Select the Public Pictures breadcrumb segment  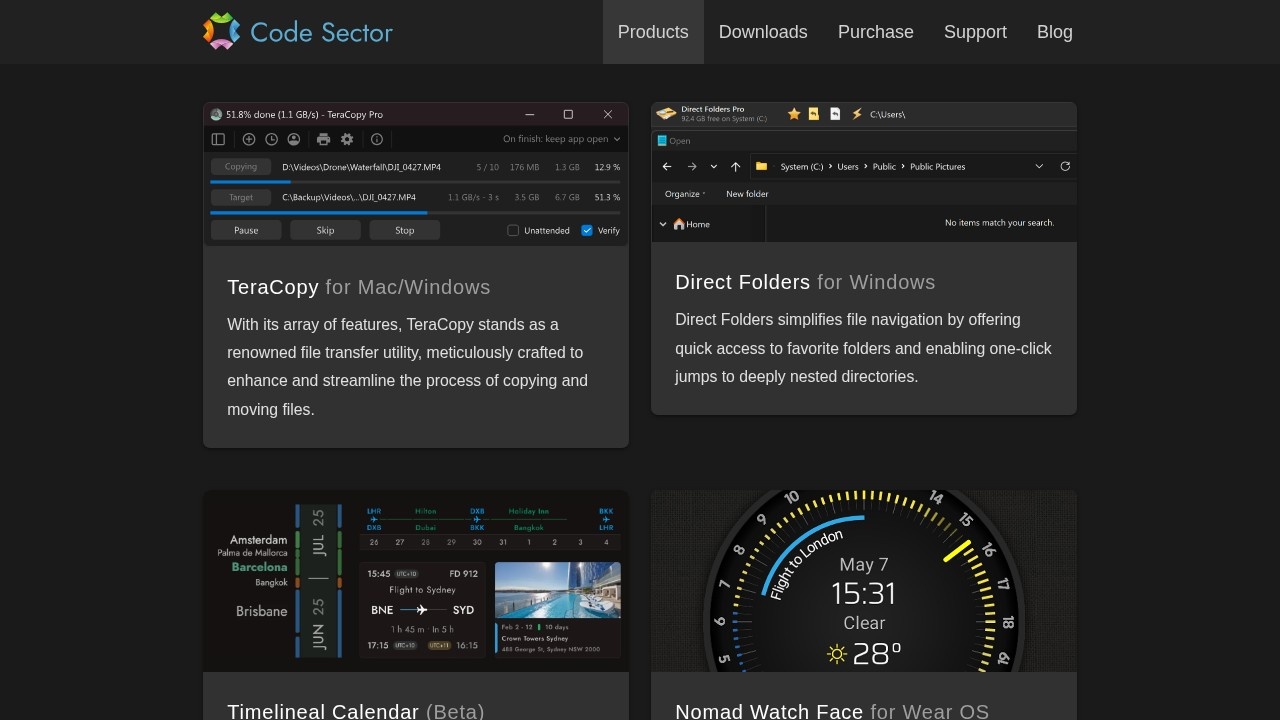coord(938,167)
